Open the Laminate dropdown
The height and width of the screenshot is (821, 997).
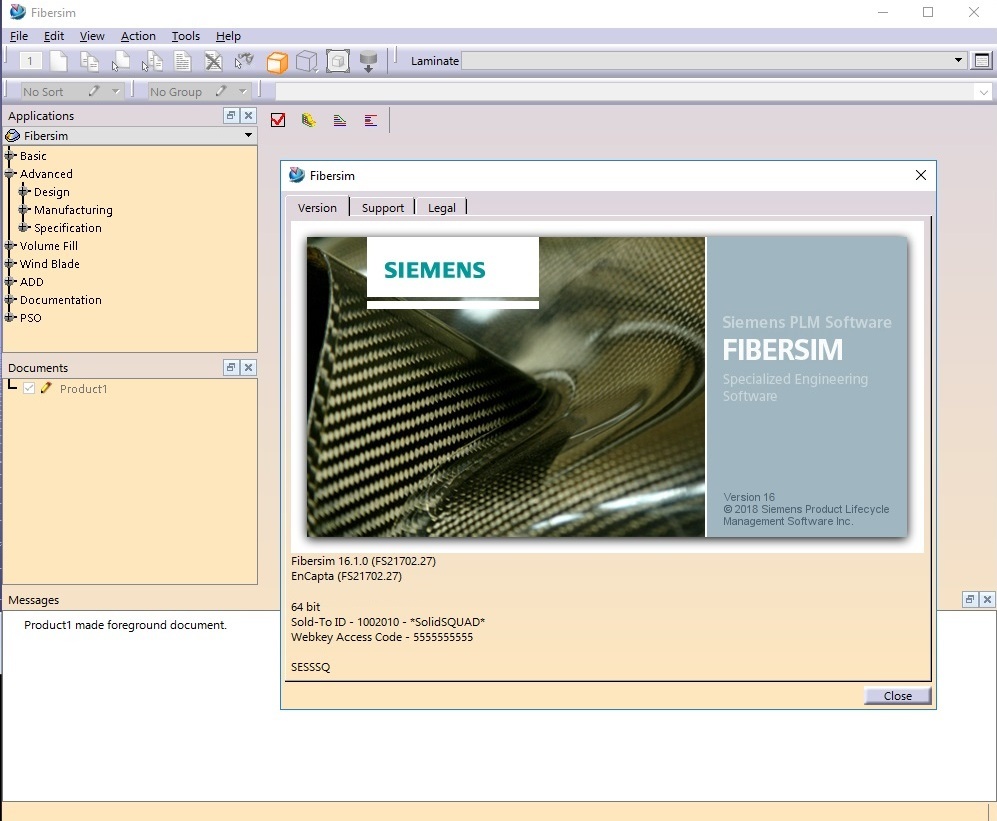(x=958, y=60)
